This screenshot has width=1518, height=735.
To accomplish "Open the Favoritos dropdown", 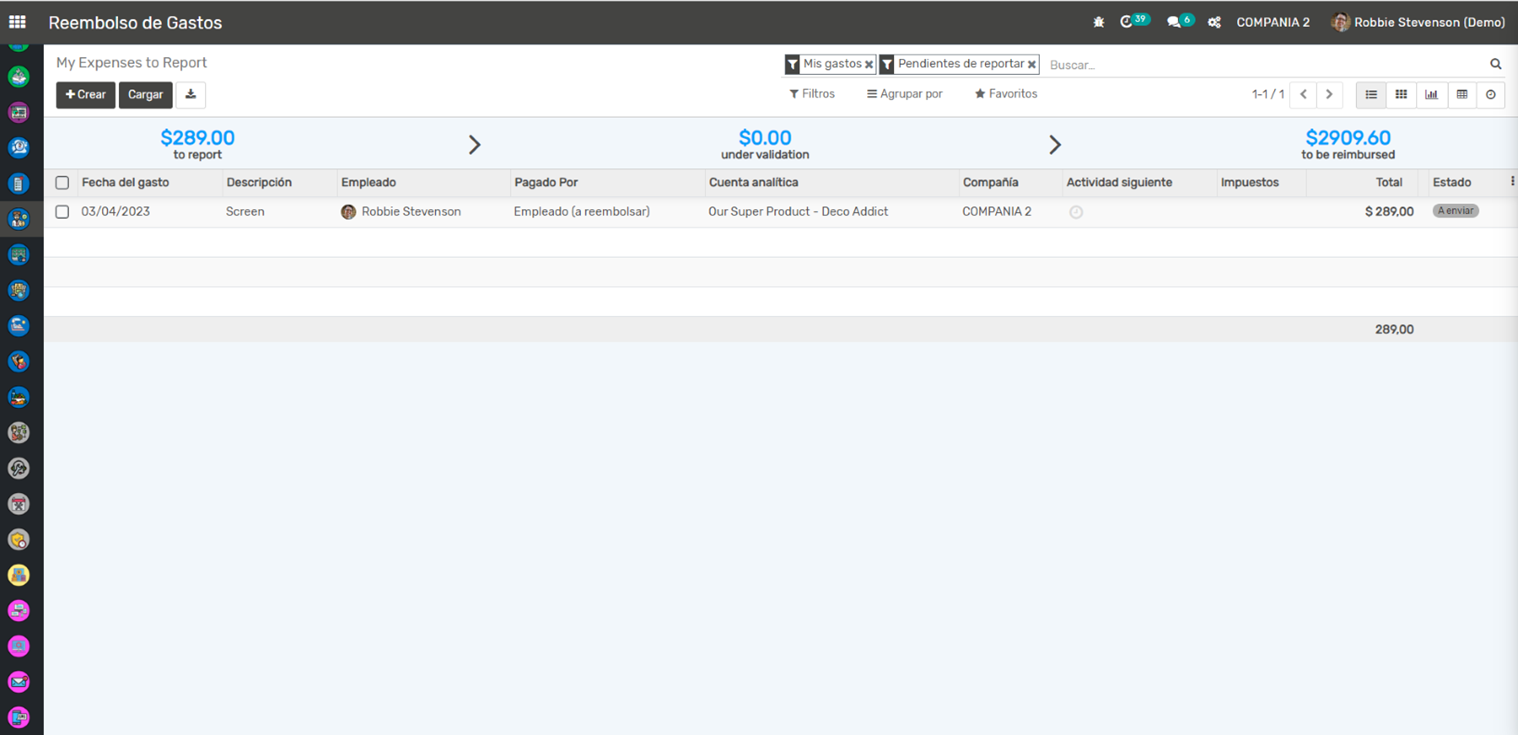I will (x=1006, y=94).
